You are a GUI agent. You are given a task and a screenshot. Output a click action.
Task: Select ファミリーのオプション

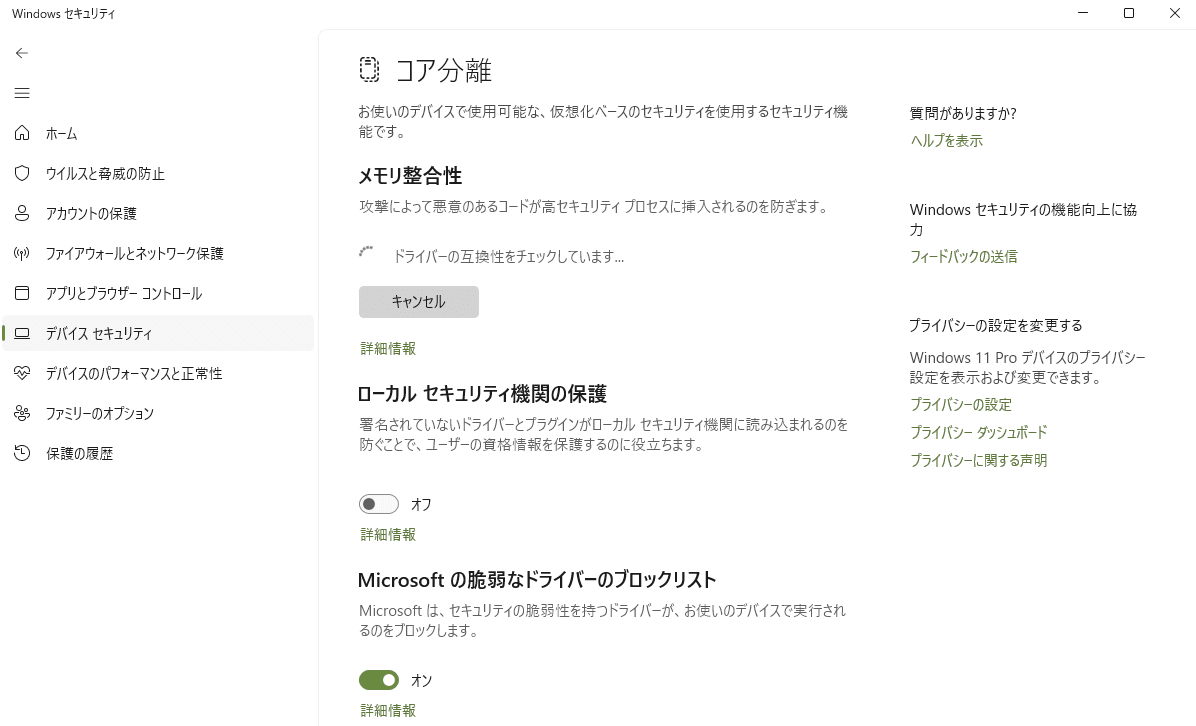pos(158,413)
